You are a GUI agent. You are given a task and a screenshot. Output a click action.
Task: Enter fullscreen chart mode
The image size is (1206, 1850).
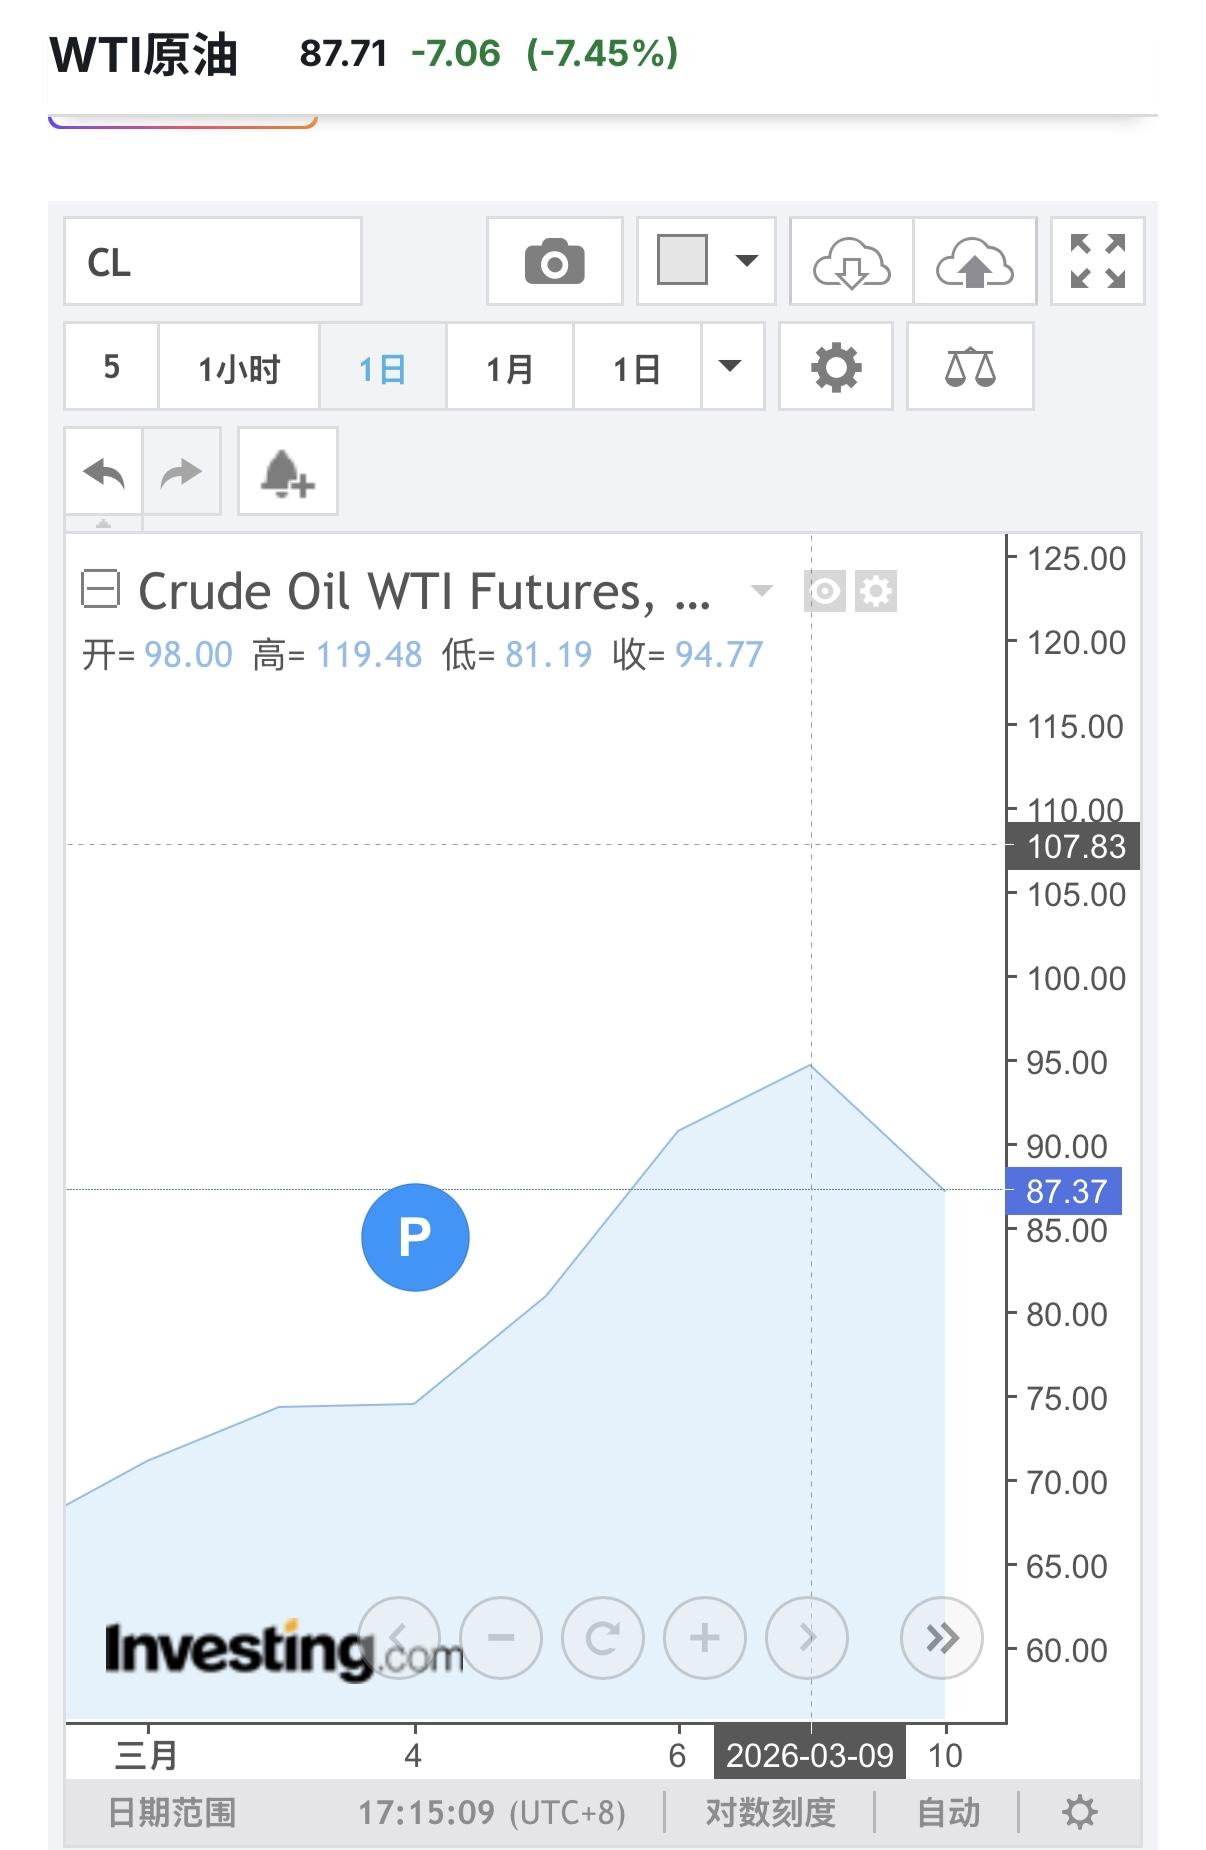(x=1097, y=262)
